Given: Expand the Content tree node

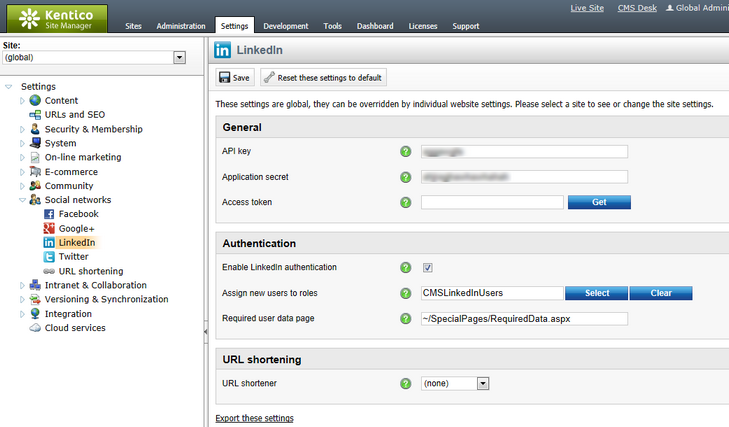Looking at the screenshot, I should [22, 100].
